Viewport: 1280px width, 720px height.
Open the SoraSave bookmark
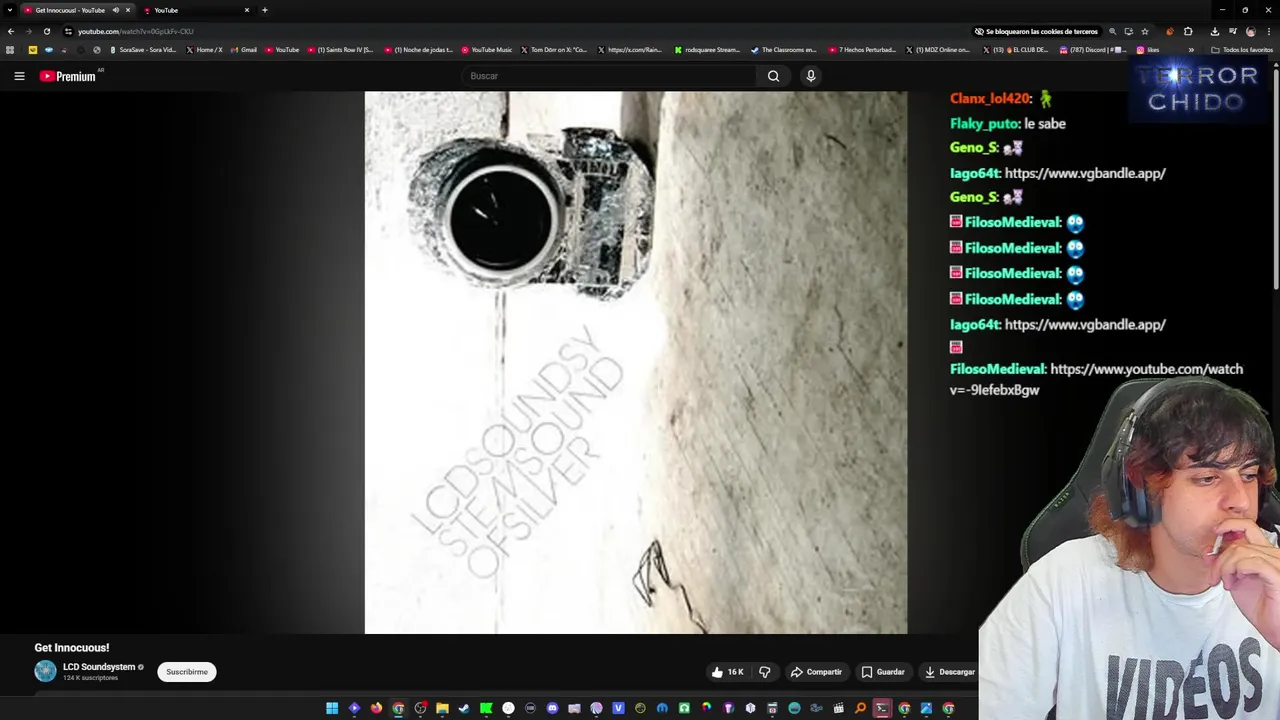coord(143,49)
